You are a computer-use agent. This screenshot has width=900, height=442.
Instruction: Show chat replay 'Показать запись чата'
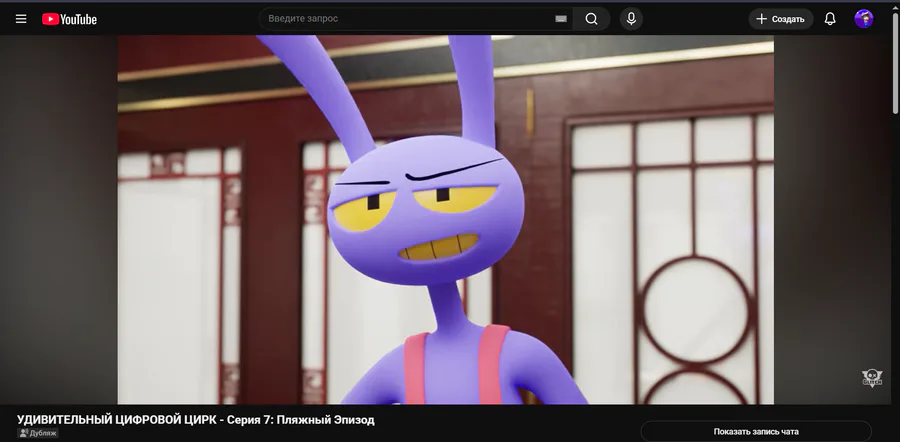pos(756,432)
